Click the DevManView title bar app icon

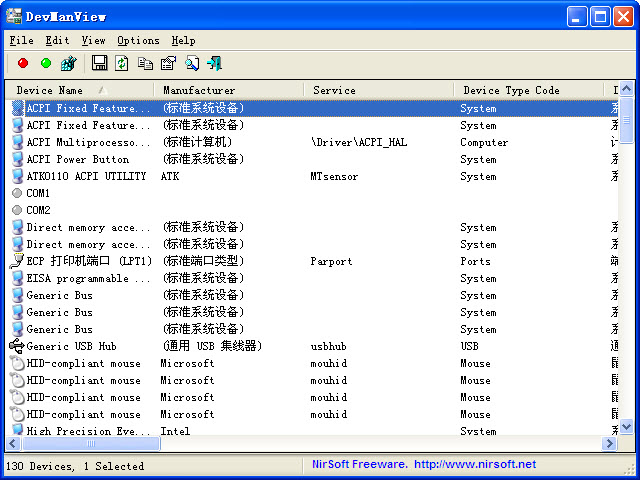pyautogui.click(x=14, y=16)
